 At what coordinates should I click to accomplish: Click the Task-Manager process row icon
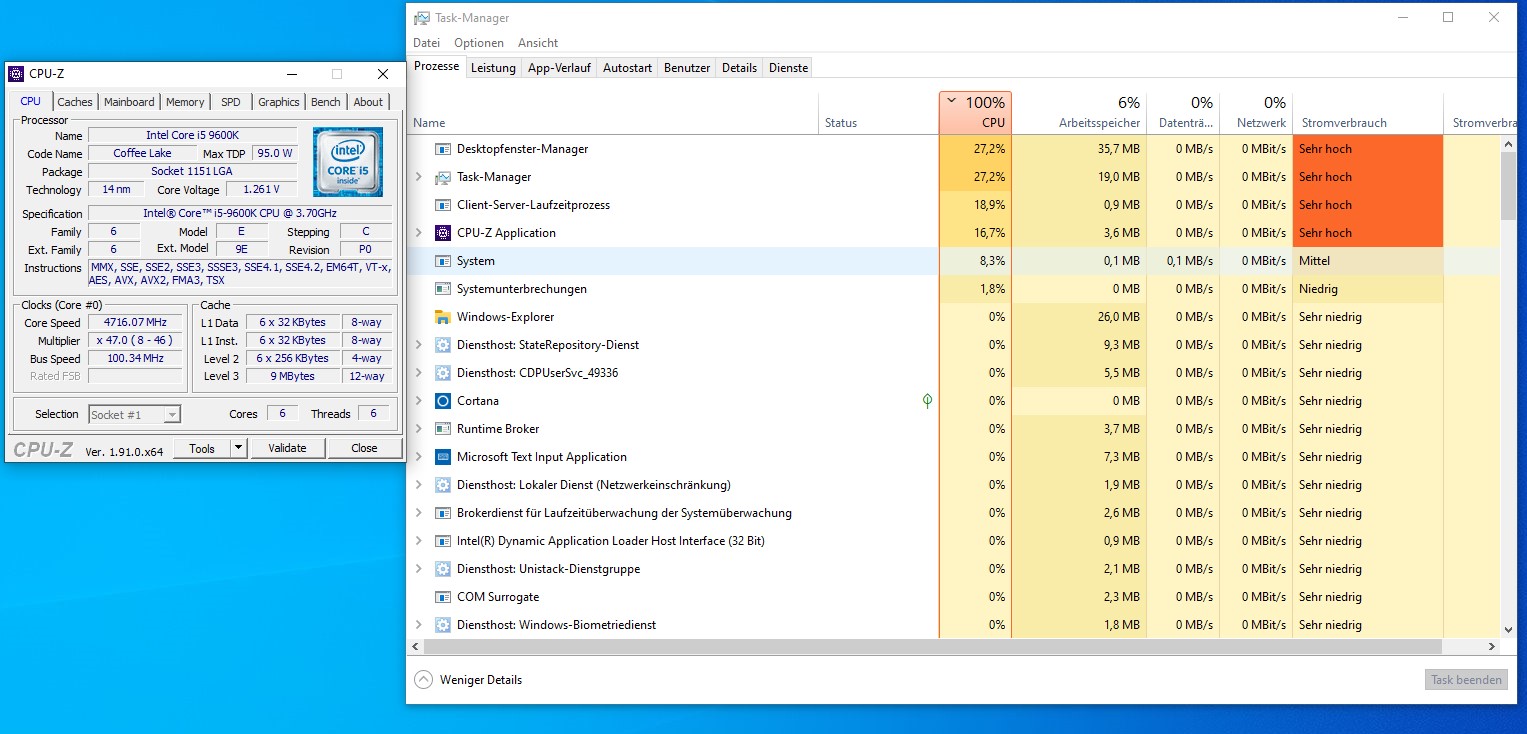tap(443, 177)
